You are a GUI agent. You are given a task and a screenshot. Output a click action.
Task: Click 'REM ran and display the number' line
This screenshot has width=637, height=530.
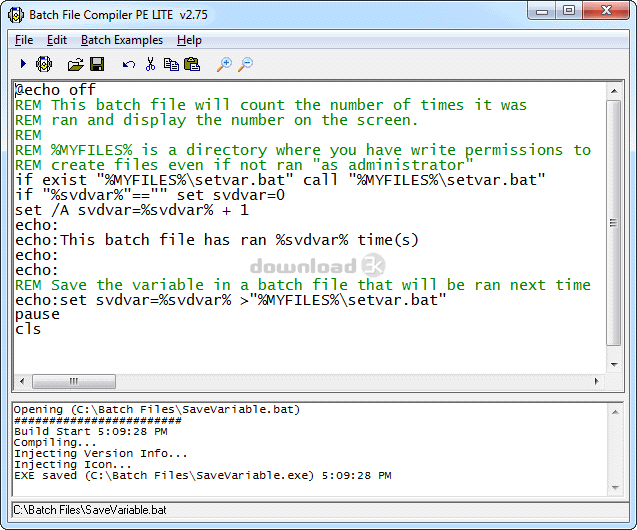click(x=217, y=120)
